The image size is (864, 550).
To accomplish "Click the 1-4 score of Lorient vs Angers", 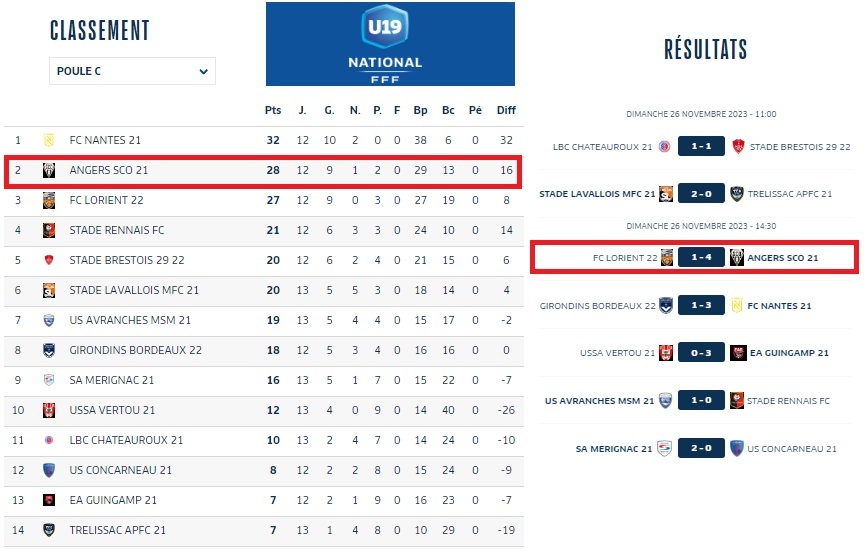I will click(x=701, y=257).
